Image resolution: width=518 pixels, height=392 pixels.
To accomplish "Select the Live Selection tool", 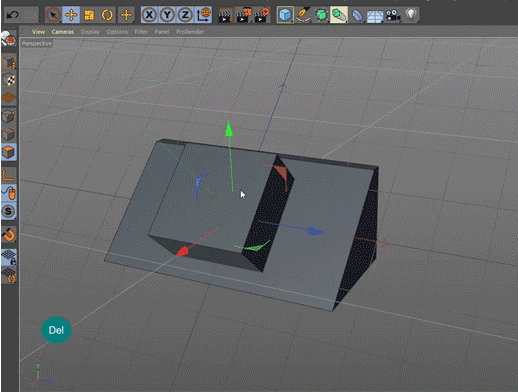I will (53, 15).
